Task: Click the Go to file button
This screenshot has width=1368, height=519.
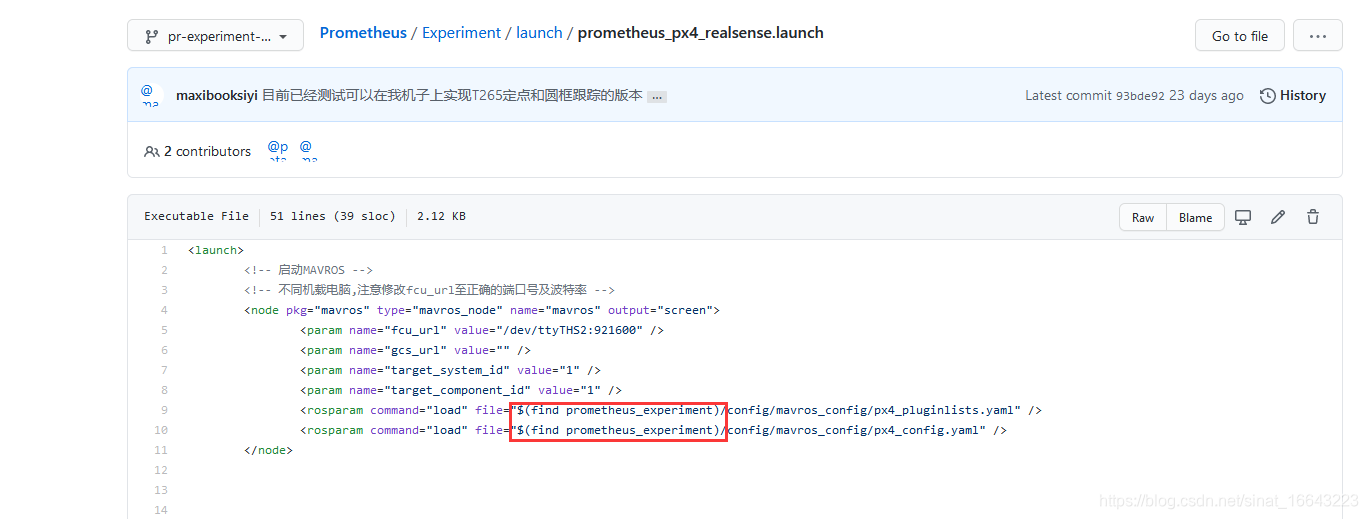Action: click(x=1240, y=36)
